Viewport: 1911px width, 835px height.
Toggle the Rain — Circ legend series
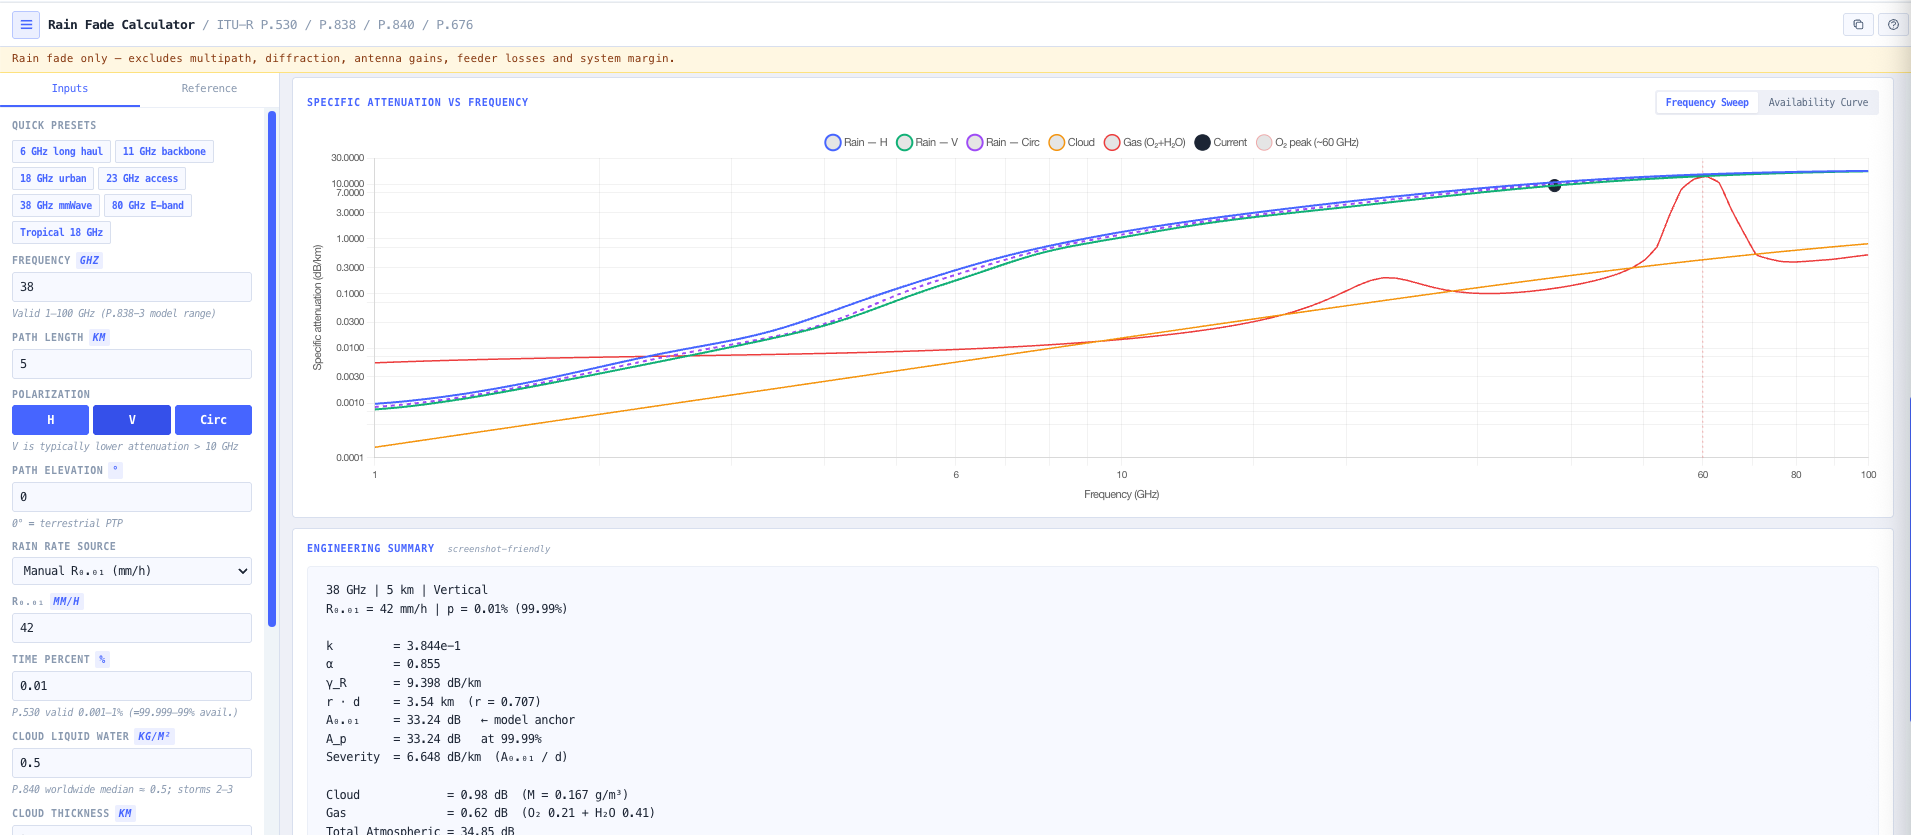click(x=1003, y=142)
